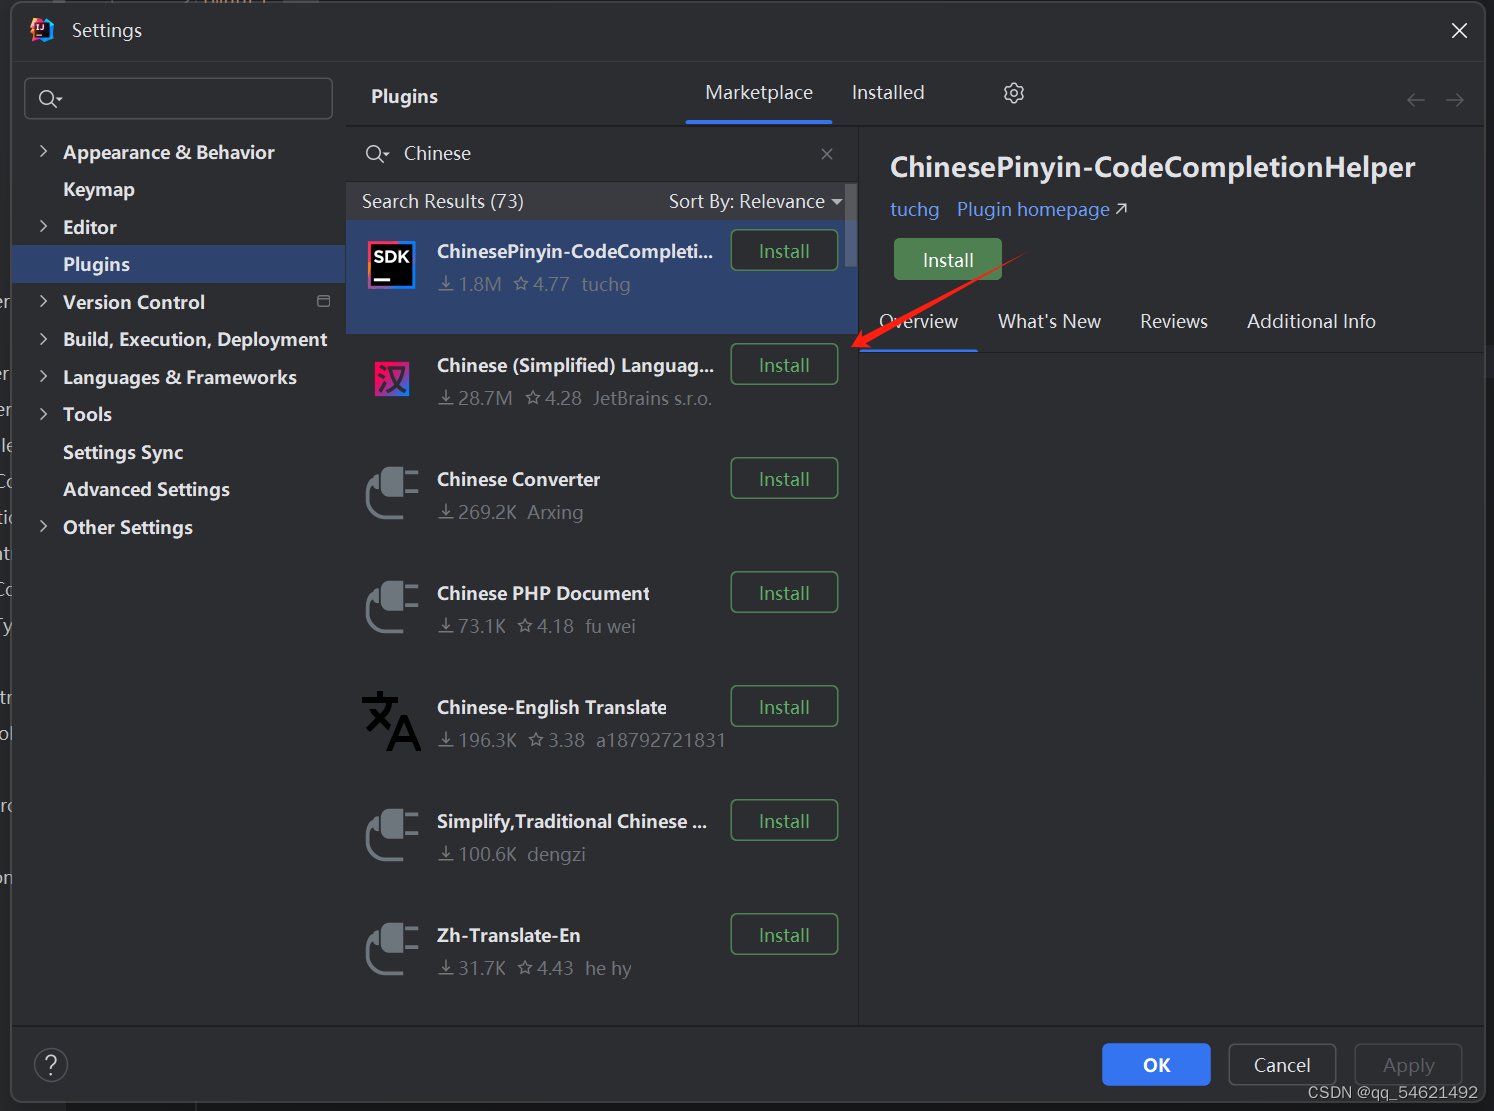The width and height of the screenshot is (1494, 1111).
Task: Open the tuchg vendor link
Action: [x=914, y=210]
